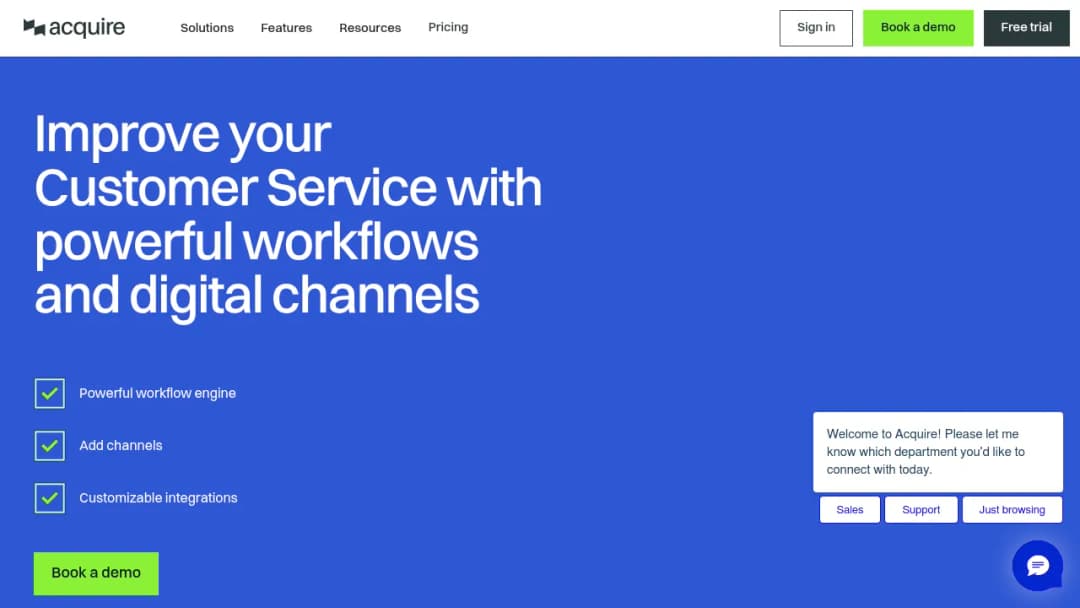Viewport: 1080px width, 608px height.
Task: Open the chat bubble launcher icon
Action: coord(1037,565)
